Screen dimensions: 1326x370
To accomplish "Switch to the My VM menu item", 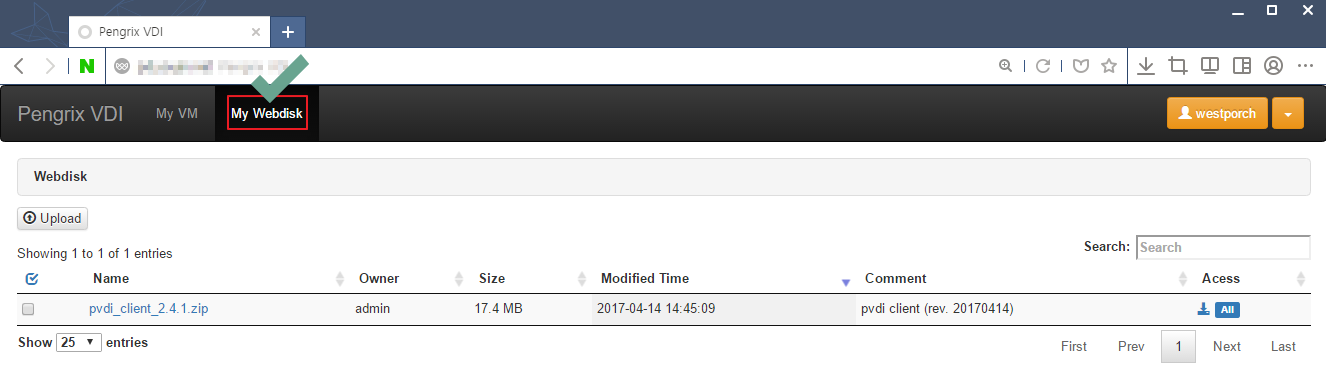I will 177,114.
